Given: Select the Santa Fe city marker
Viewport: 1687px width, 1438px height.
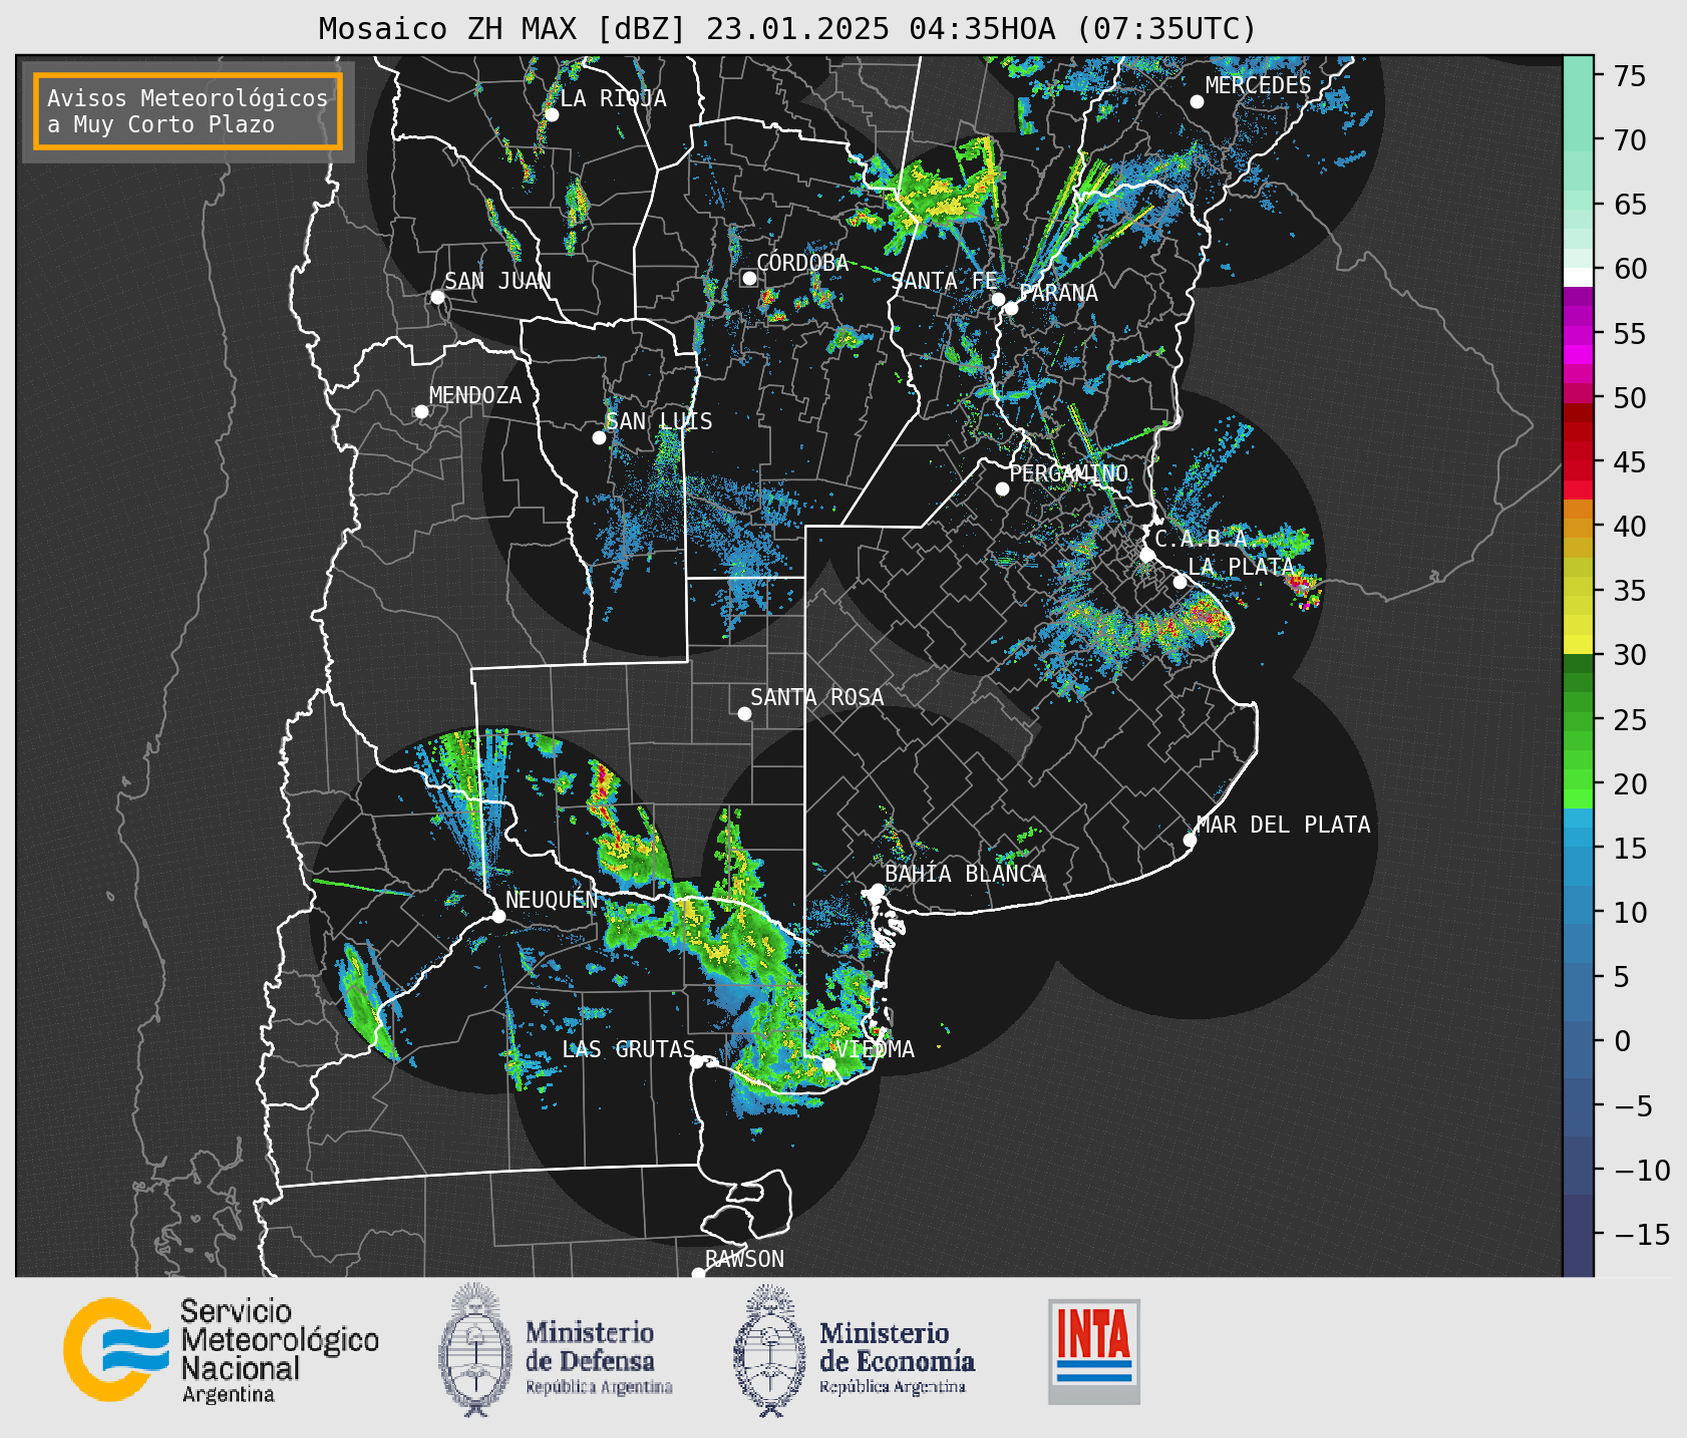Looking at the screenshot, I should pos(998,299).
